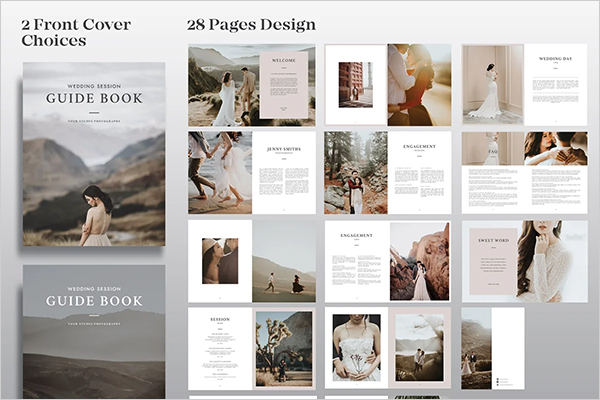Screen dimensions: 600x400
Task: Open the bride holding flowers spread
Action: (388, 348)
